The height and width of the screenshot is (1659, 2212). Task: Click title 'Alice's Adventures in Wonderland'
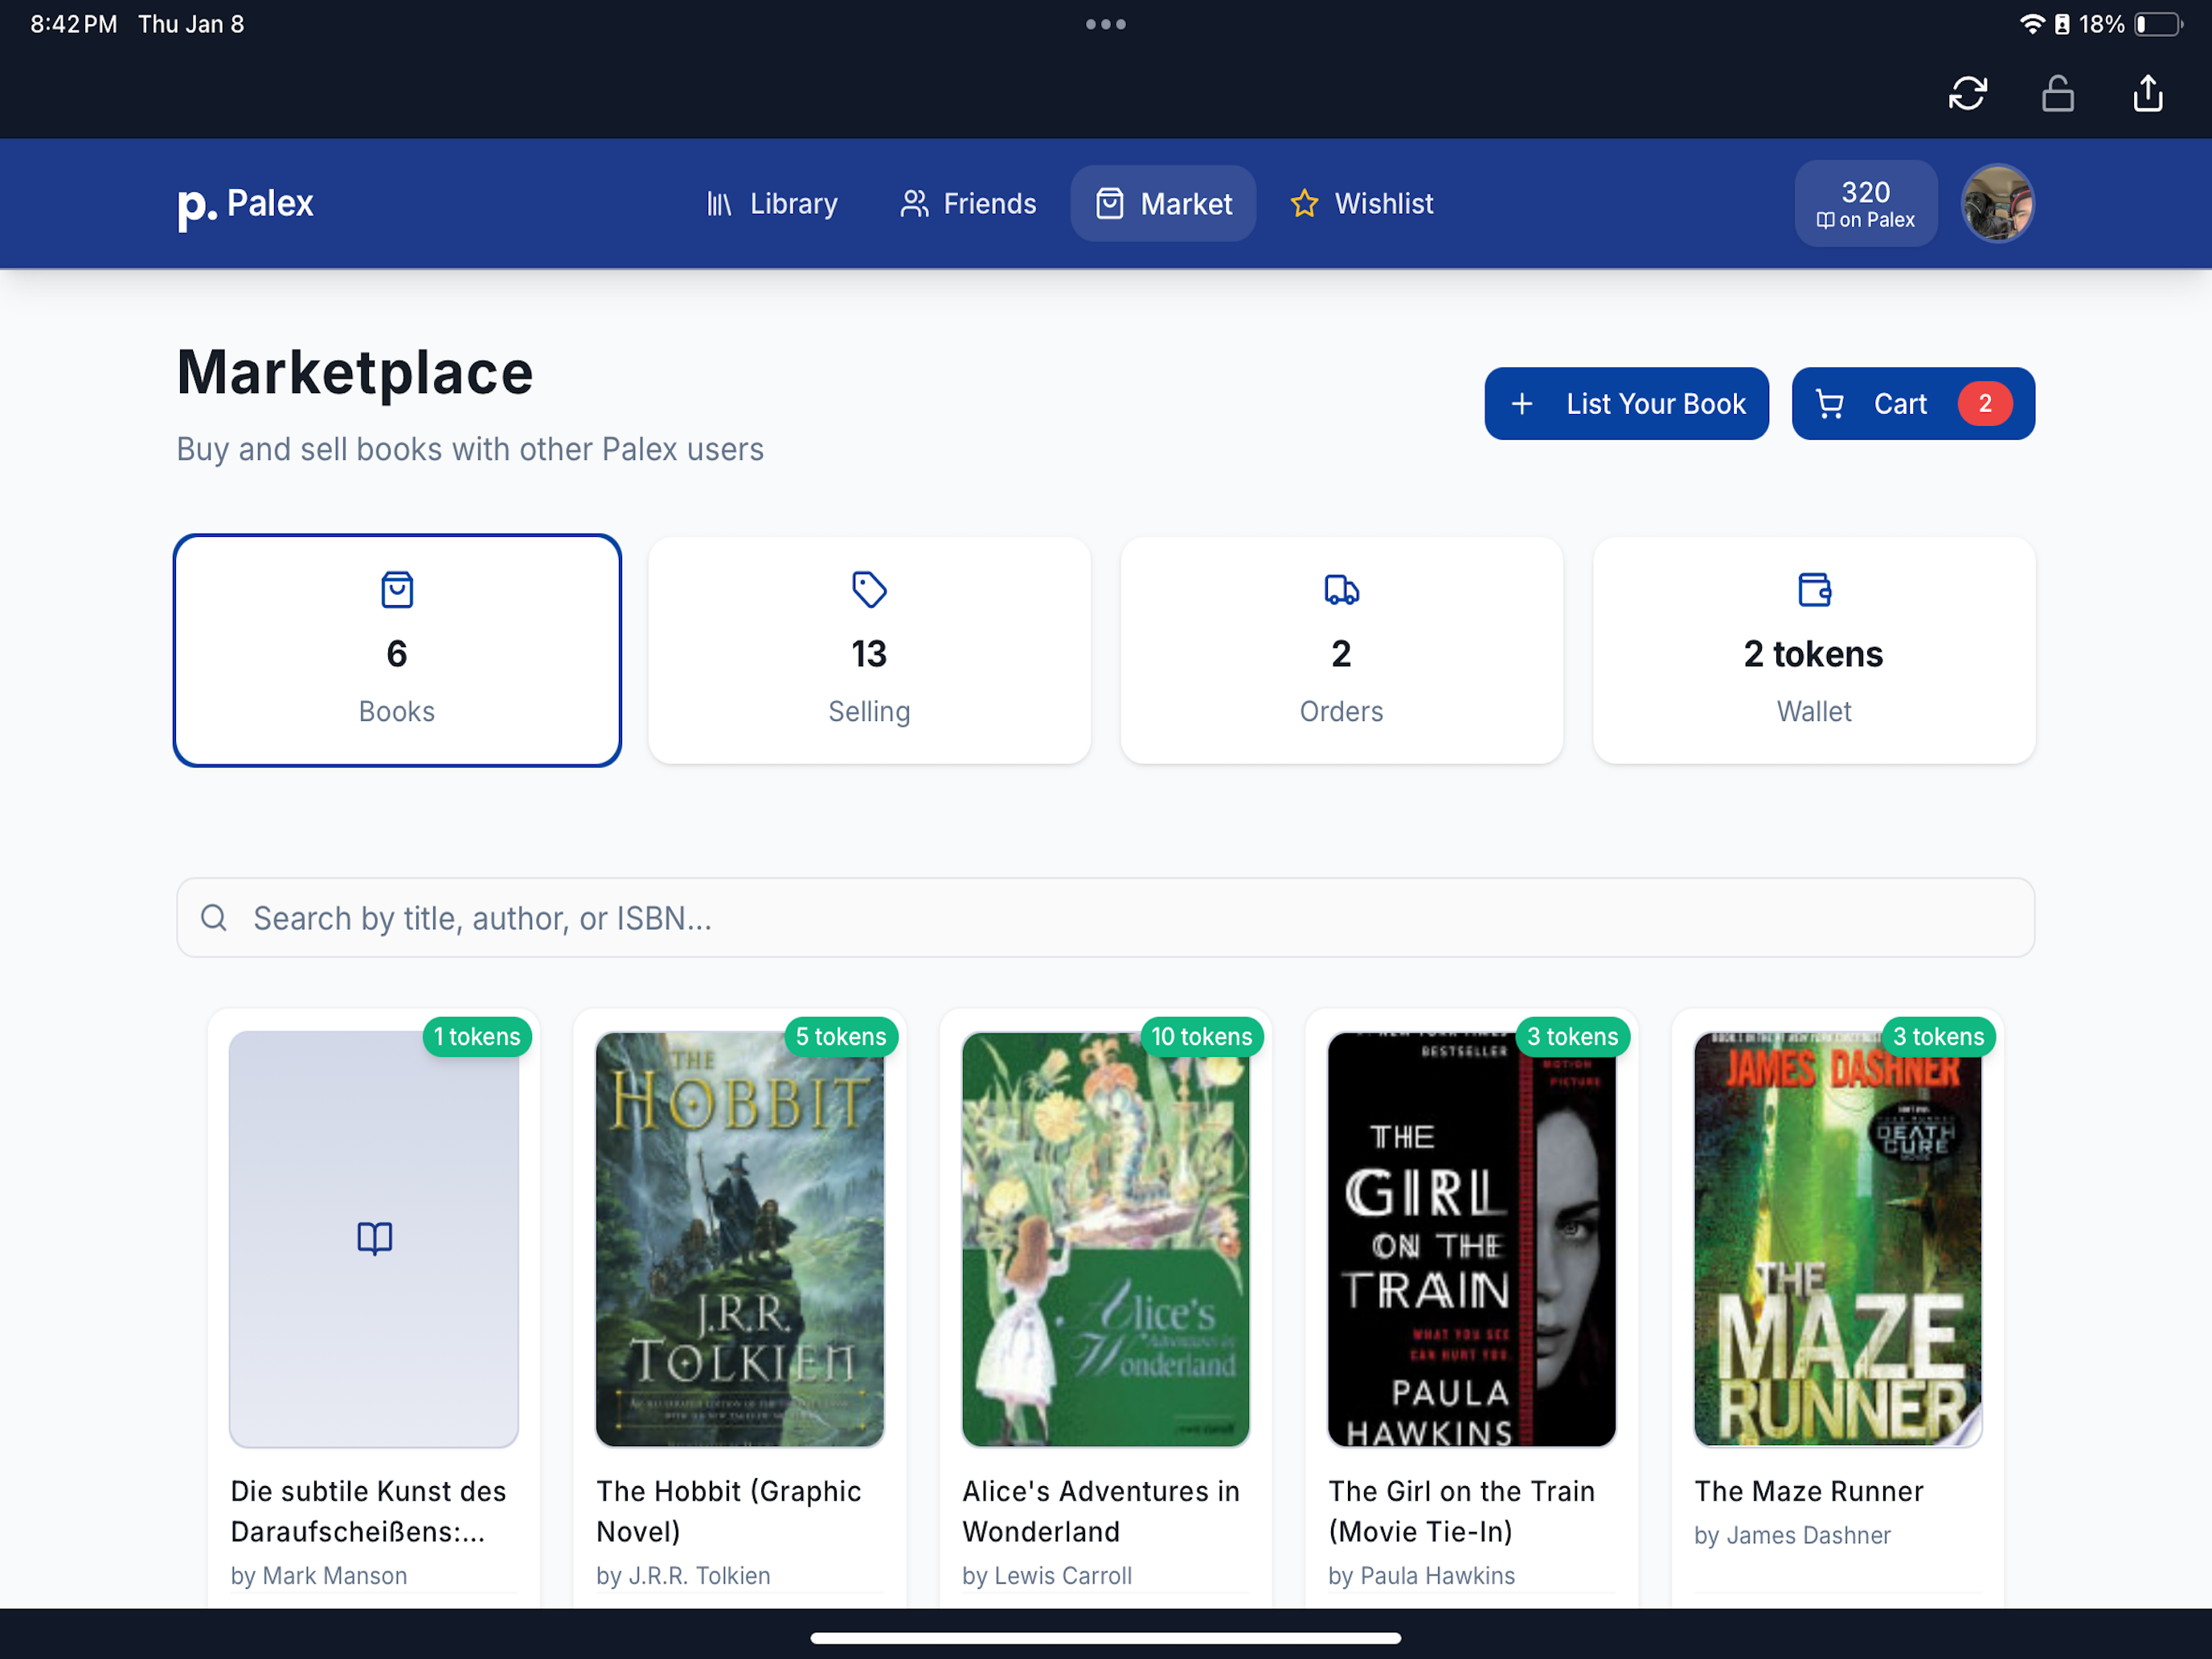[x=1101, y=1511]
